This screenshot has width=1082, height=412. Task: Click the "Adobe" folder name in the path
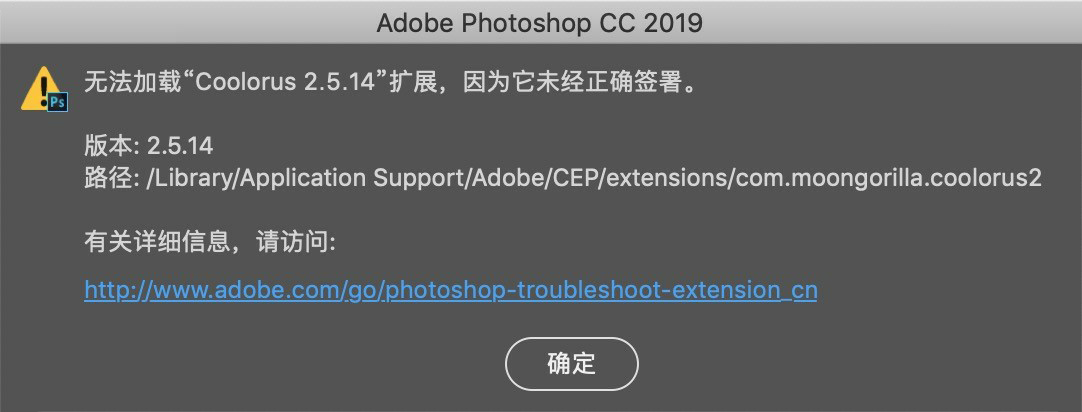tap(508, 178)
